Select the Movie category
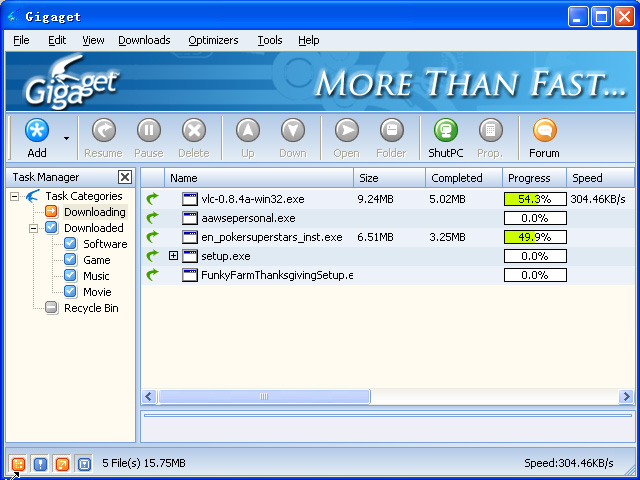 point(97,292)
